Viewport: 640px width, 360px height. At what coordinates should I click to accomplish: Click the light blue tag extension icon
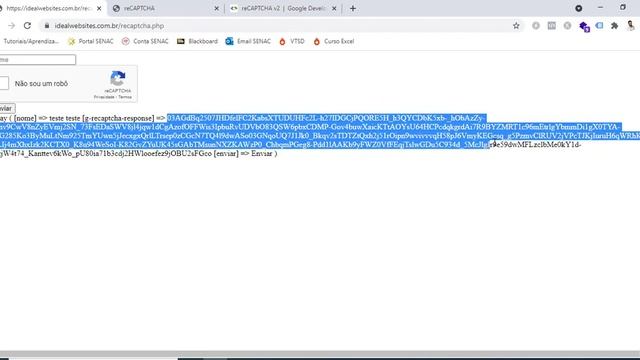pyautogui.click(x=599, y=26)
